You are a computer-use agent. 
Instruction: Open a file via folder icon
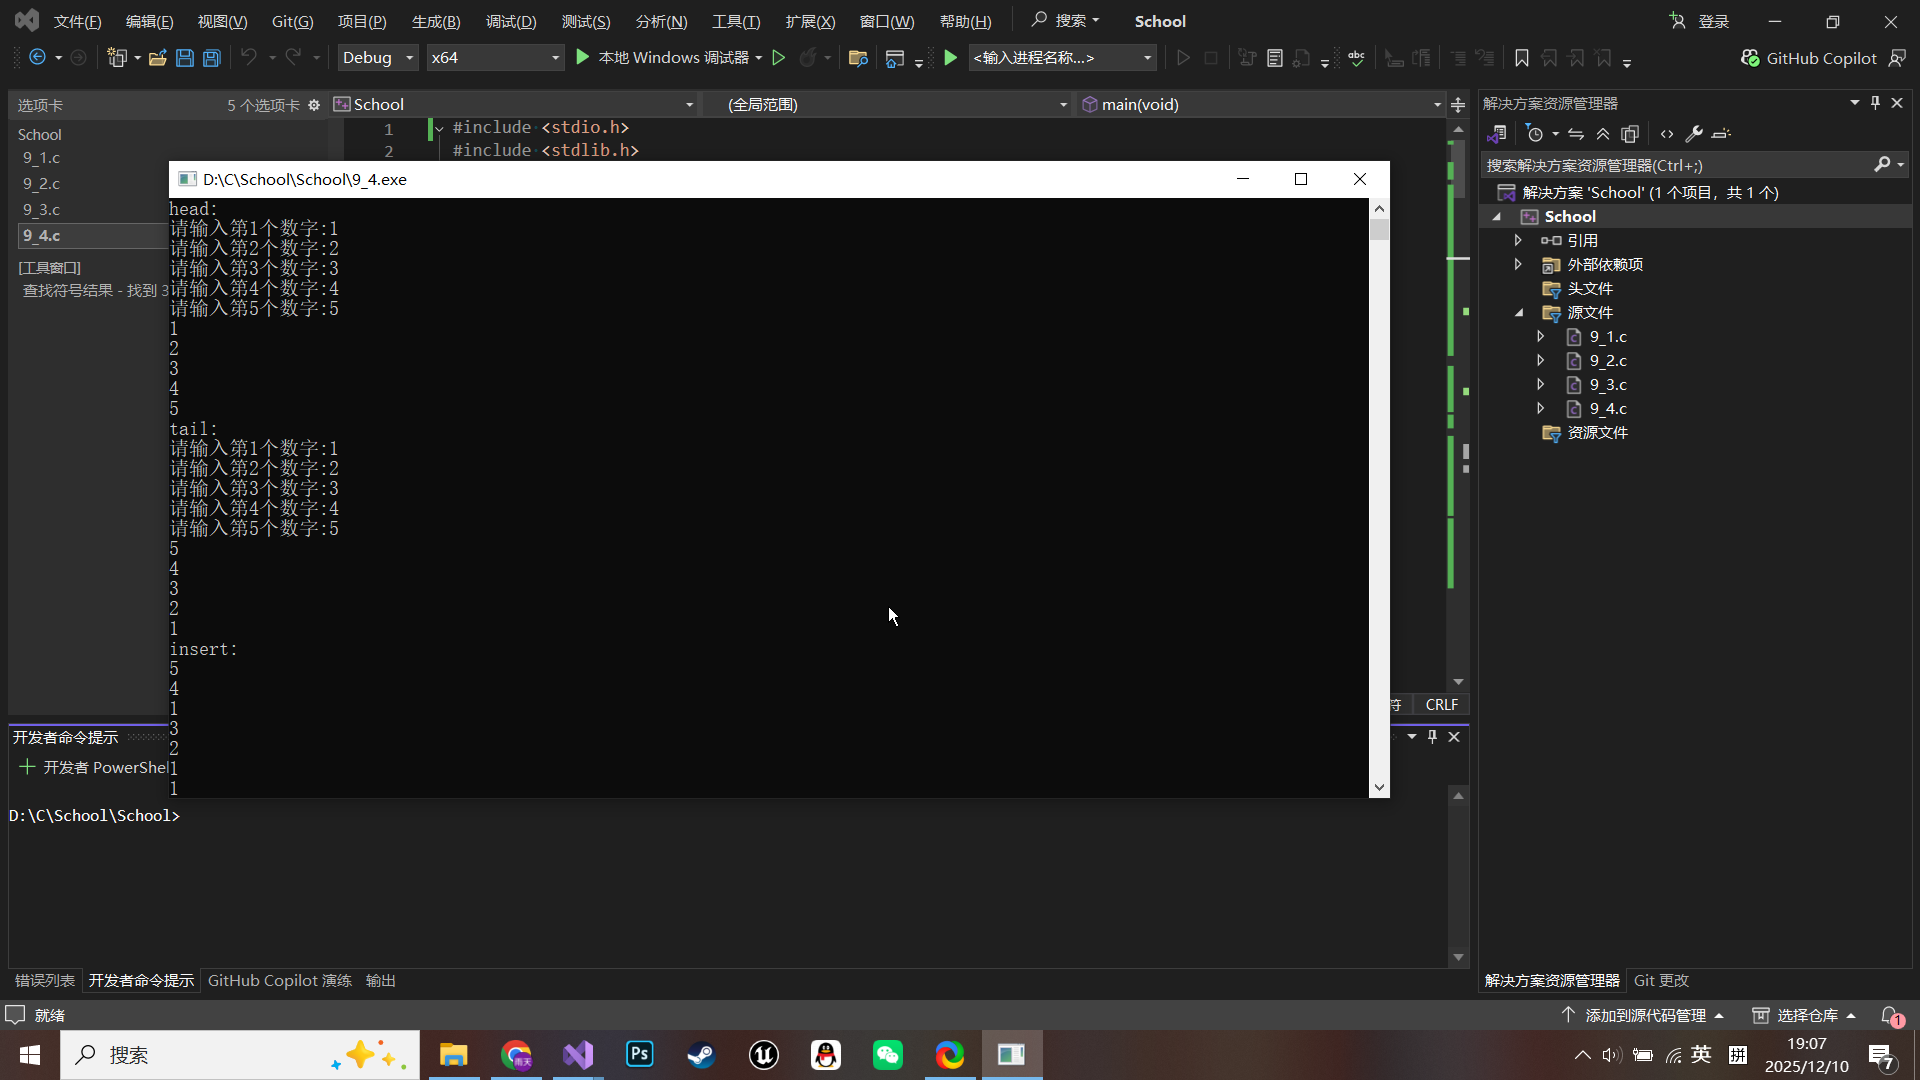[x=157, y=58]
